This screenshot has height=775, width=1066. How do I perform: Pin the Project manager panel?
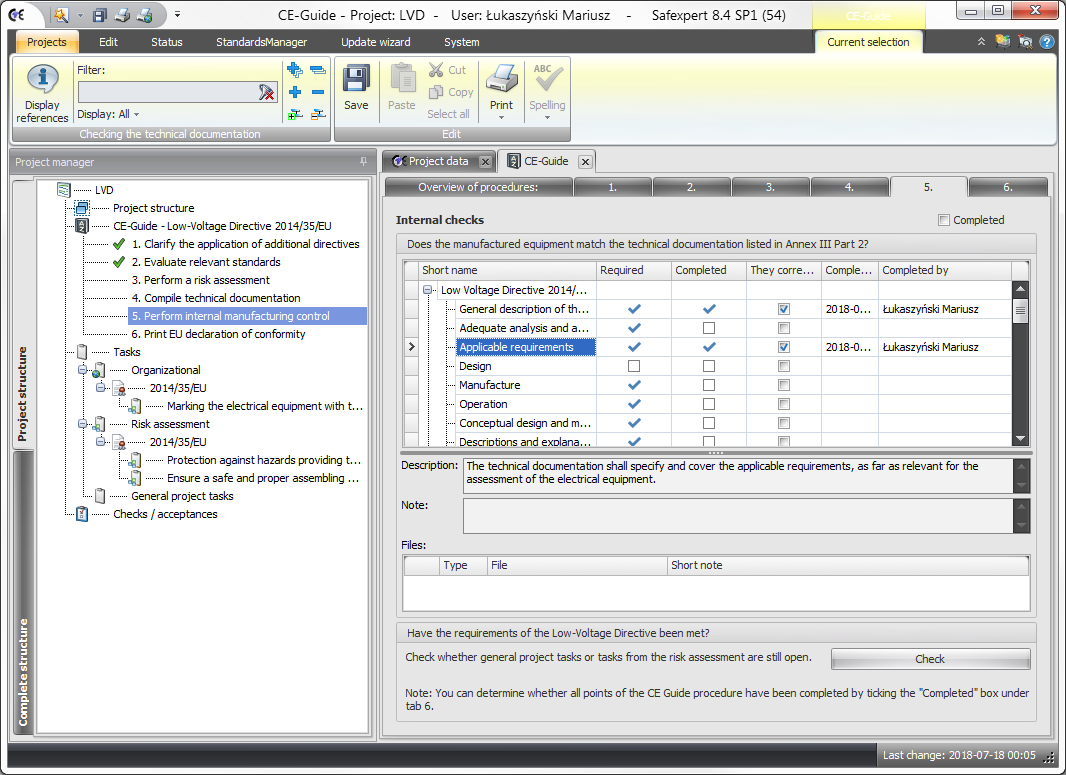click(363, 162)
